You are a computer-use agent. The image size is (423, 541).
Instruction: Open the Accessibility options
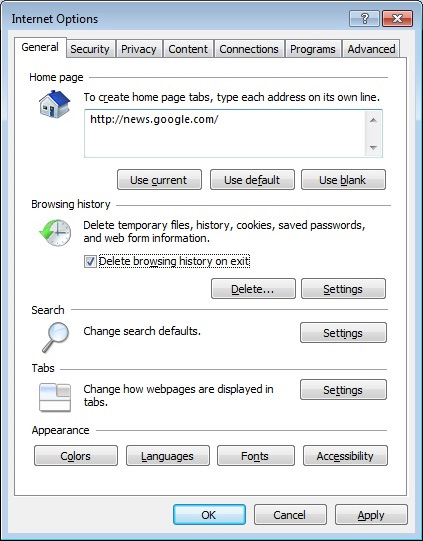coord(345,456)
